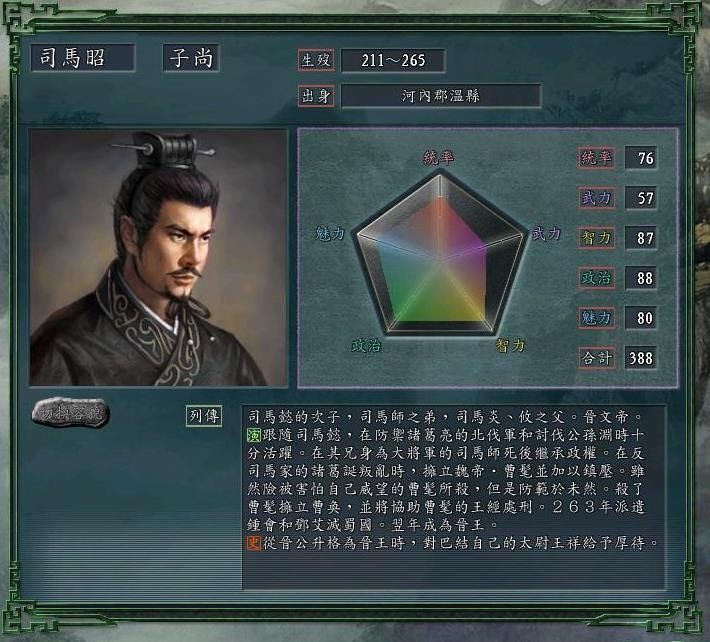The width and height of the screenshot is (710, 642).
Task: Click the center of the pentagon radar chart
Action: (x=440, y=261)
